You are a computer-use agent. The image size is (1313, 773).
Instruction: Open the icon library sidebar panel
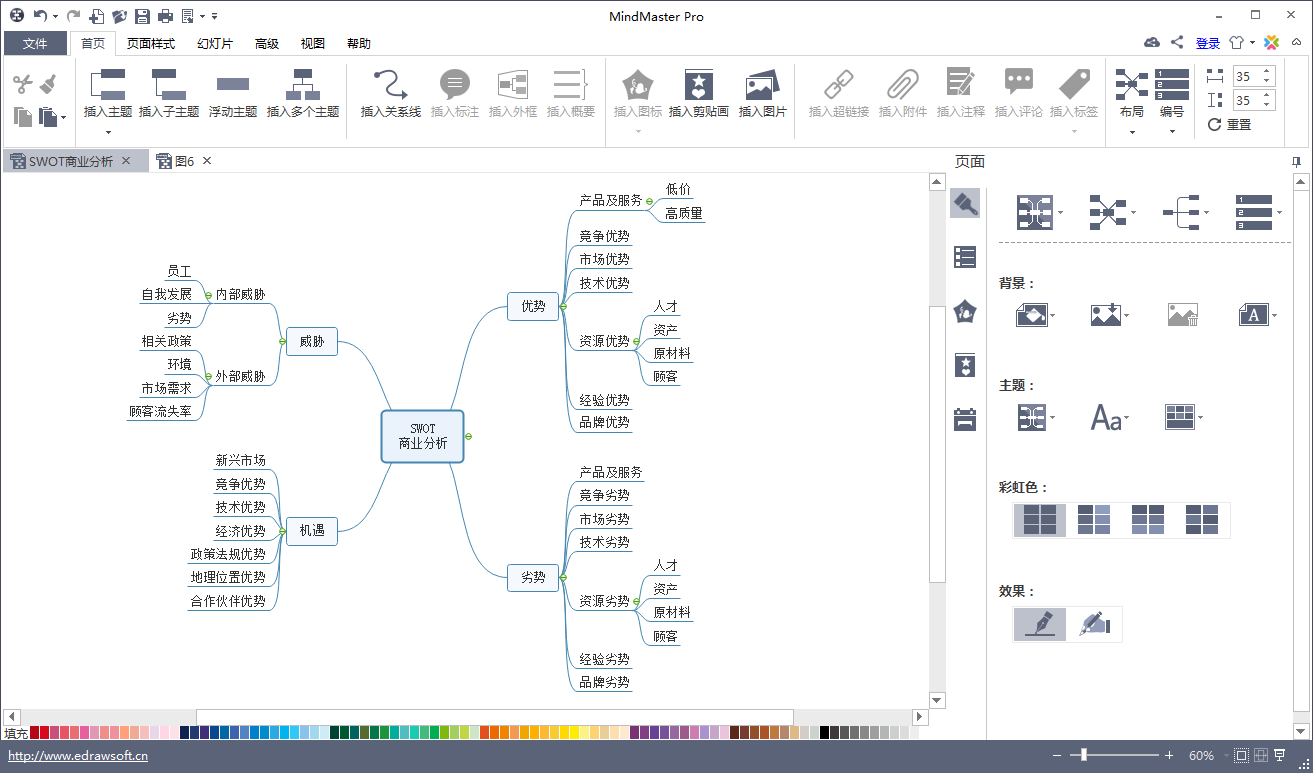pyautogui.click(x=965, y=311)
